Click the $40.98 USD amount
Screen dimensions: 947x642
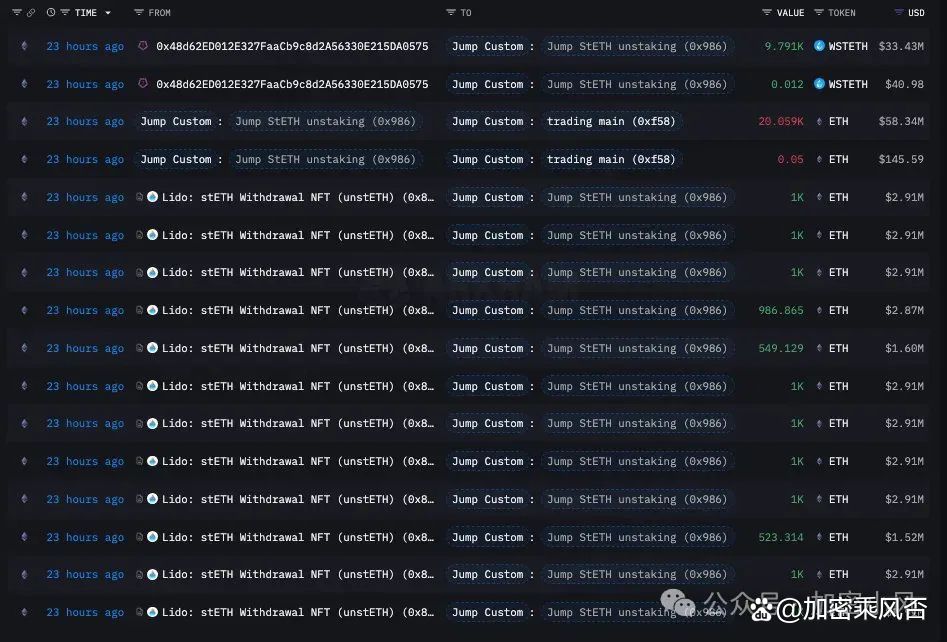pos(904,85)
